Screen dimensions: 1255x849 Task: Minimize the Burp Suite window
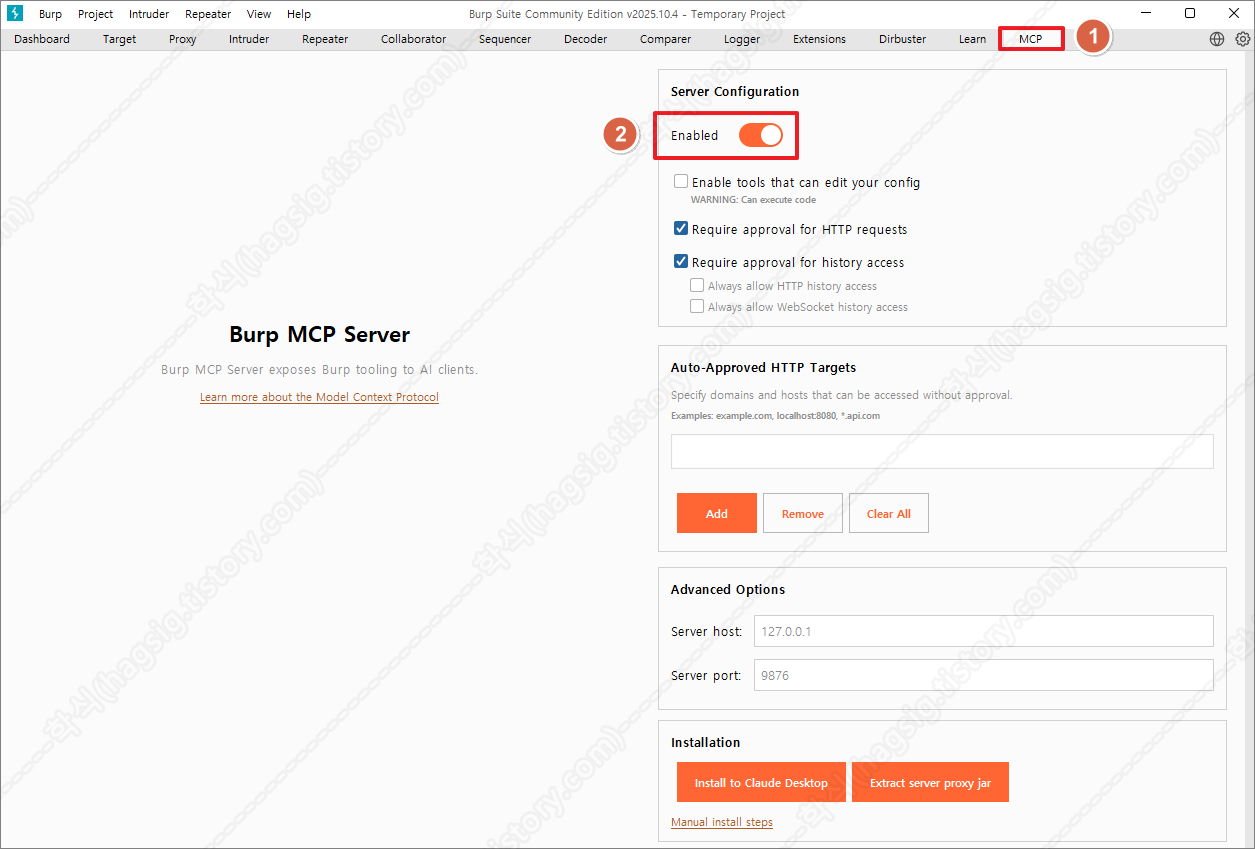tap(1143, 13)
